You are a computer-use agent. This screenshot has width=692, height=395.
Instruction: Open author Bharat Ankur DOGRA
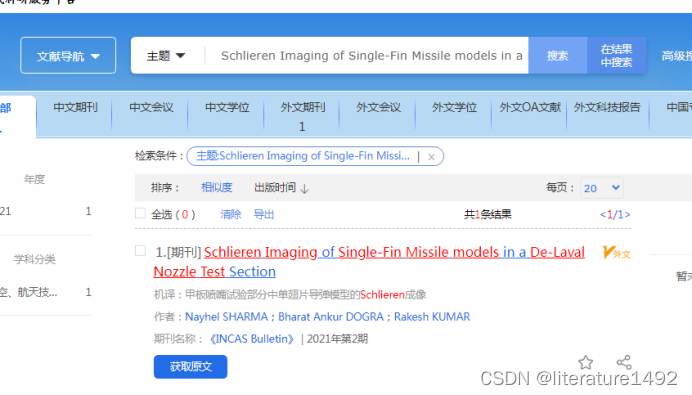(x=331, y=317)
